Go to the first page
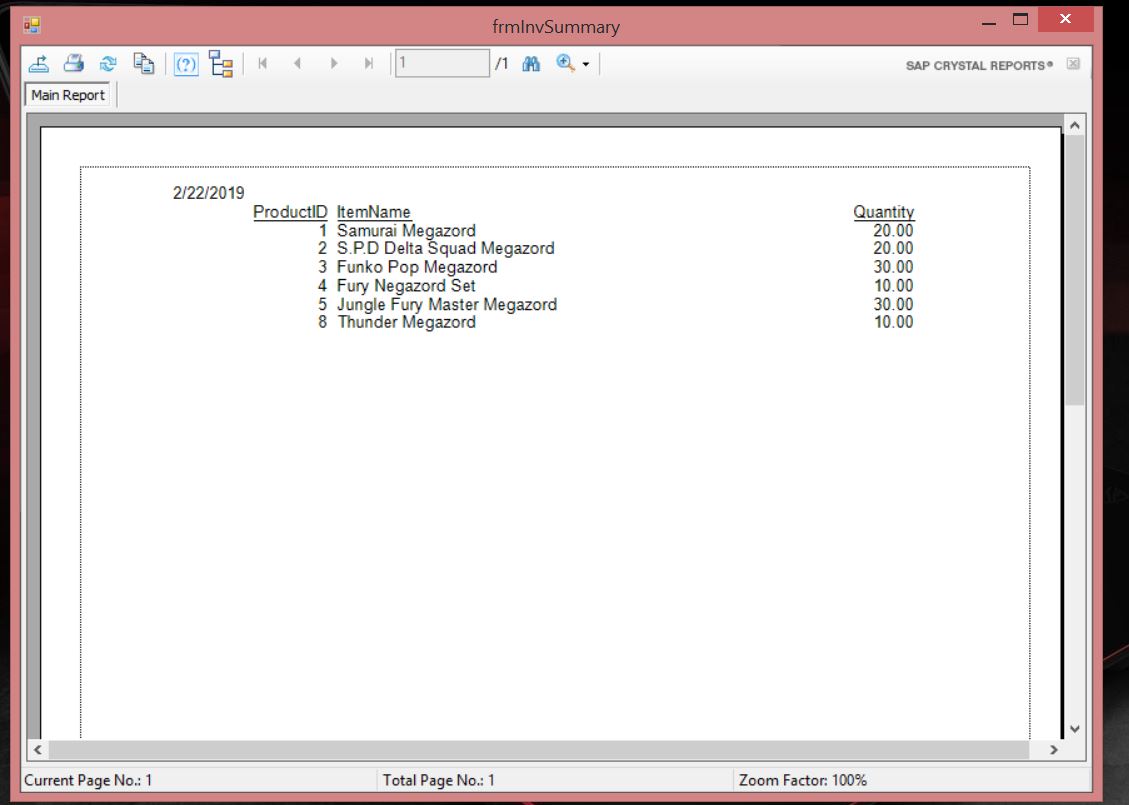Image resolution: width=1129 pixels, height=805 pixels. point(263,64)
